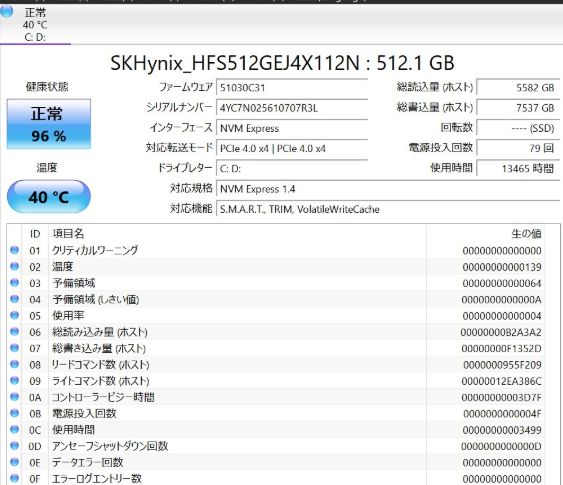Viewport: 563px width, 485px height.
Task: Click rotation rate value ---- (SSD)
Action: (518, 128)
